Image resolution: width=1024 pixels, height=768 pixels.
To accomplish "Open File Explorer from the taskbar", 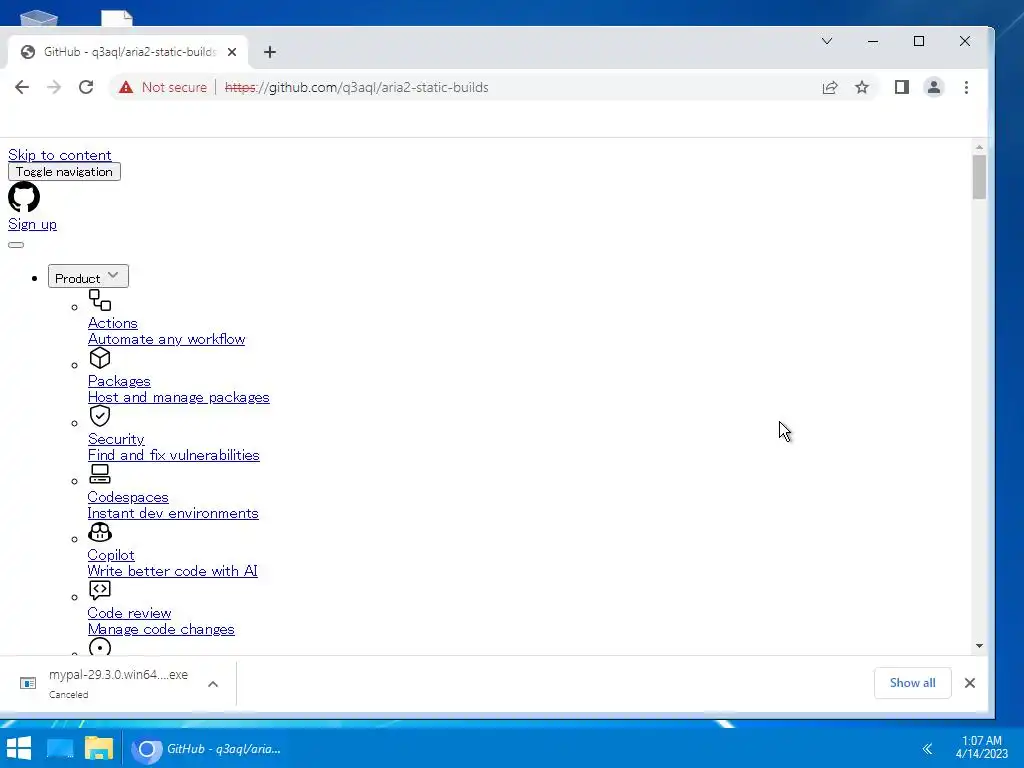I will [99, 749].
